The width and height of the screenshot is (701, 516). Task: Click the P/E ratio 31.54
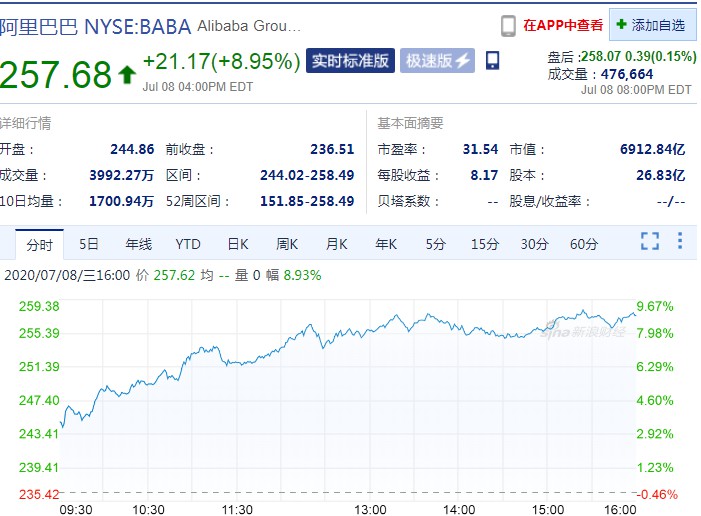pos(480,149)
